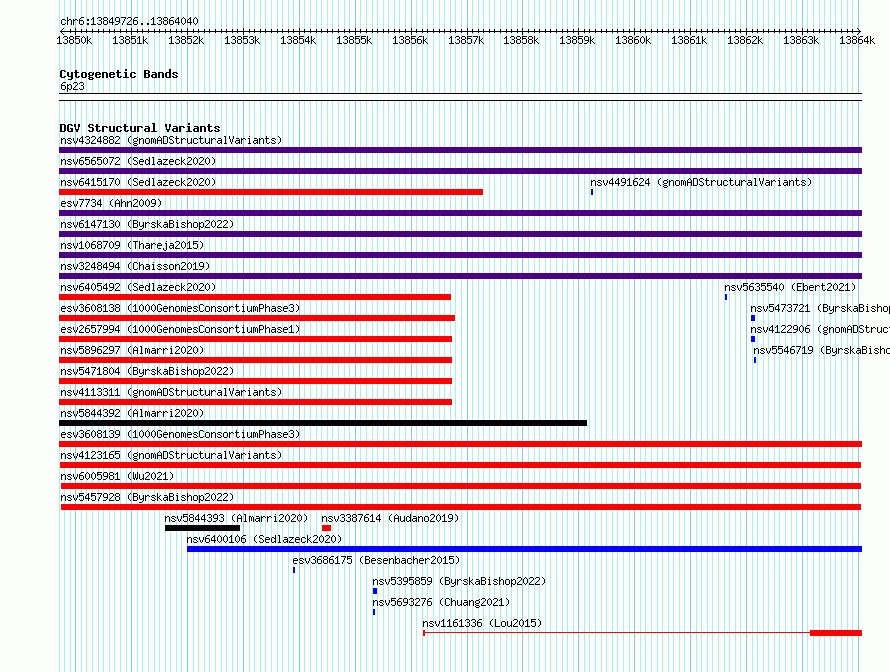Image resolution: width=890 pixels, height=672 pixels.
Task: Click nsv4123165 (gnomADStructuralVariants) label
Action: pos(171,455)
